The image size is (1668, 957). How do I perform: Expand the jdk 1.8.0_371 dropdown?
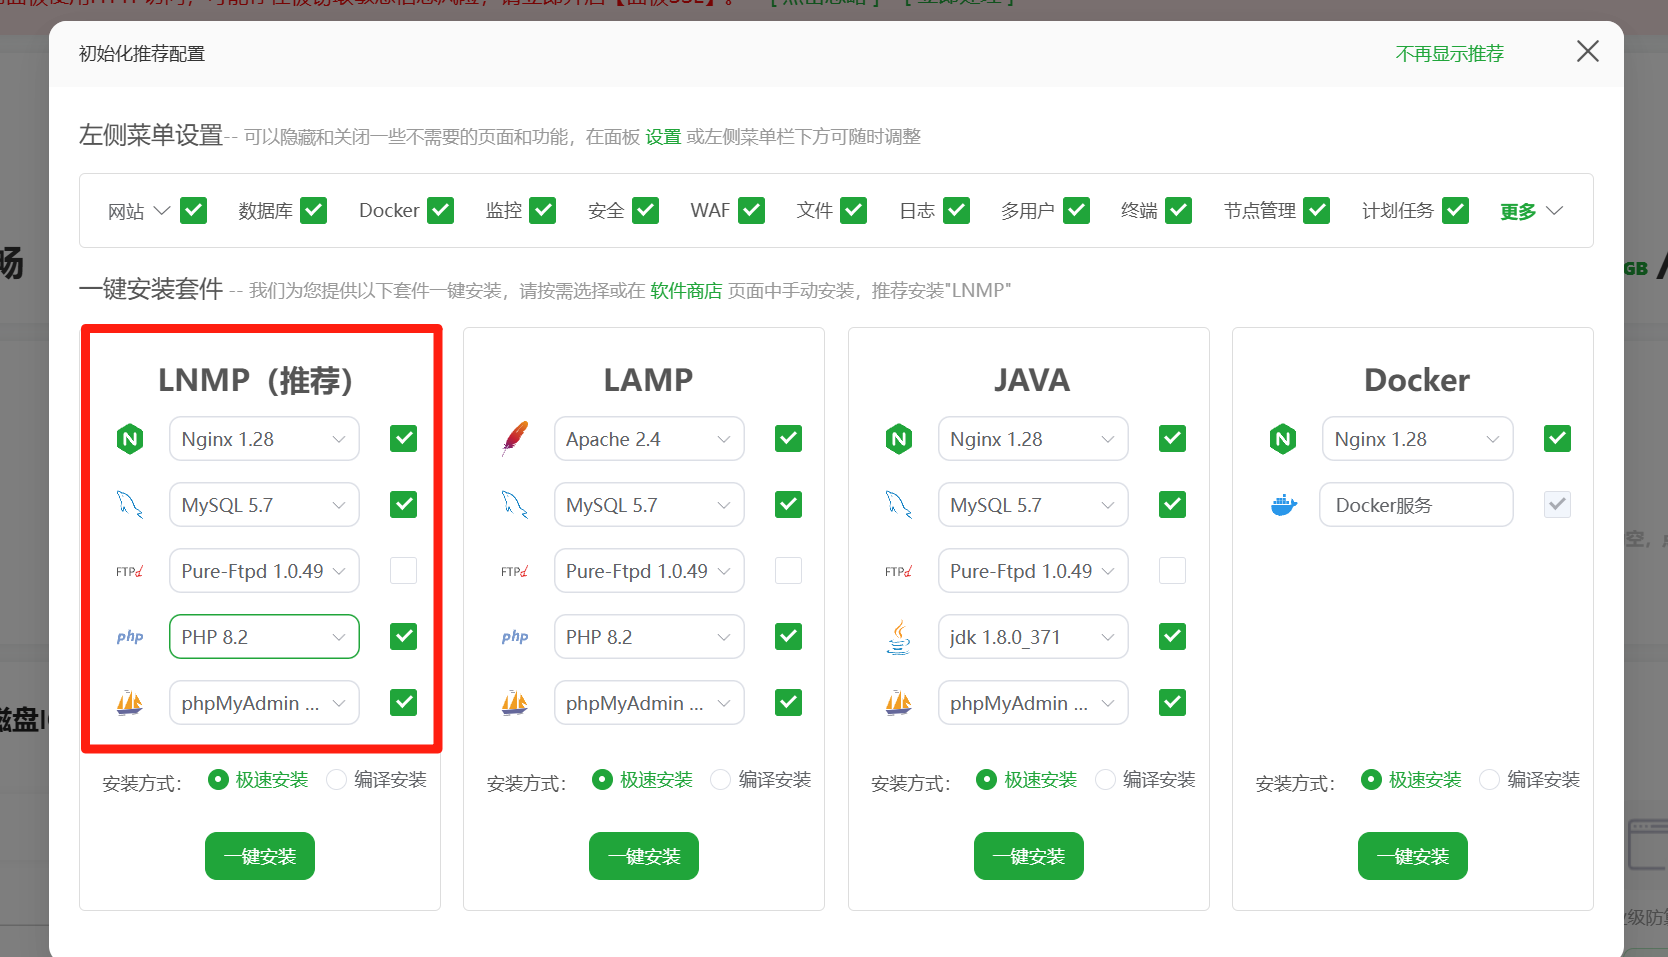point(1033,637)
